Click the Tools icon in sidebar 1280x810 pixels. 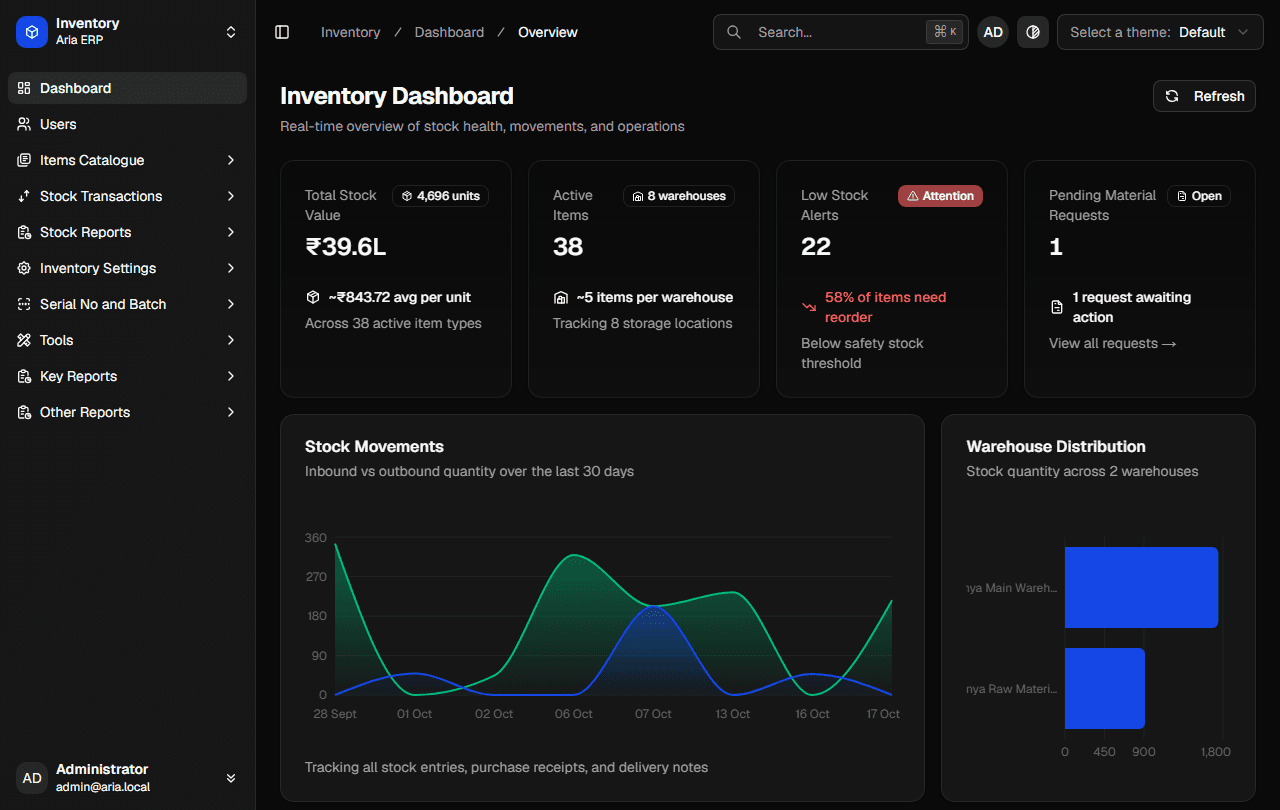[x=24, y=340]
